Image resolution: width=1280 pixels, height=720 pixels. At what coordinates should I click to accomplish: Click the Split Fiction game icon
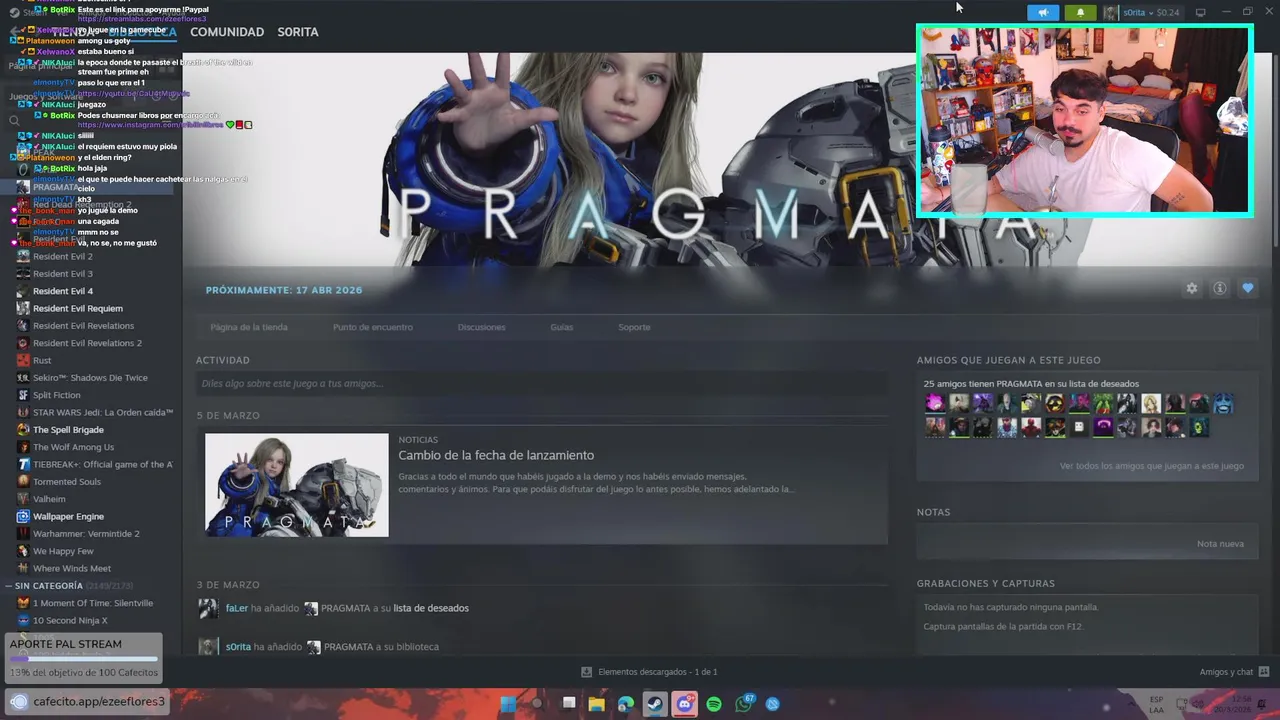tap(23, 395)
